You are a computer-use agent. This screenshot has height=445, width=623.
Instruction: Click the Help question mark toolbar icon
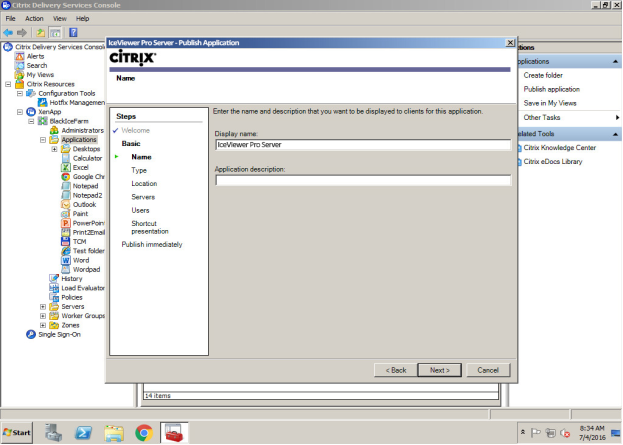pyautogui.click(x=73, y=33)
